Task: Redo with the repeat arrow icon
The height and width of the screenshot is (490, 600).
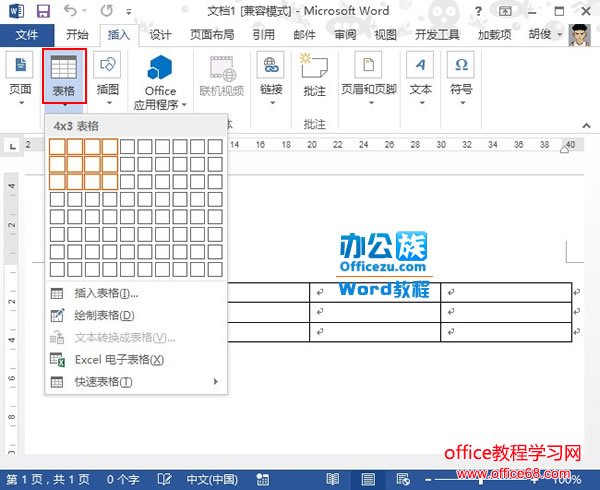Action: (x=106, y=11)
